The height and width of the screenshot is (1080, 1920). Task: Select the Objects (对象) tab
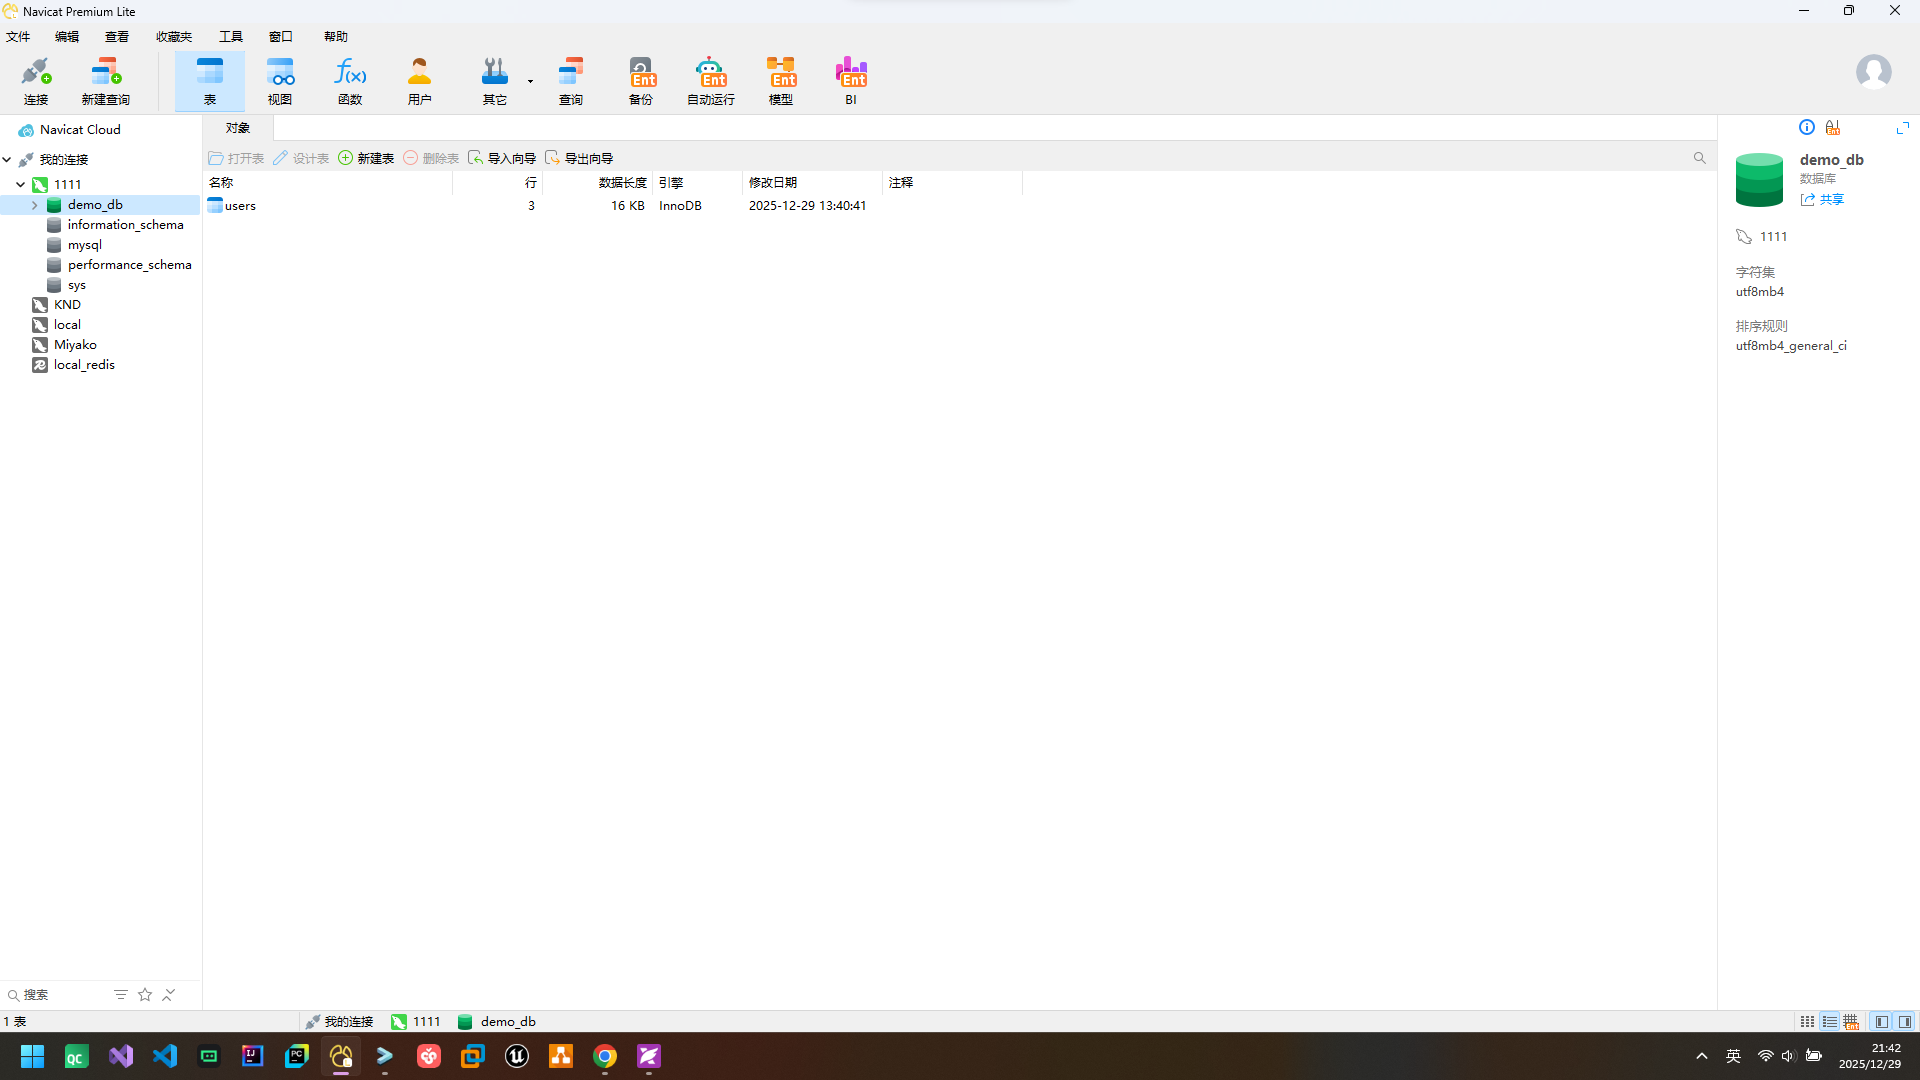(x=237, y=128)
